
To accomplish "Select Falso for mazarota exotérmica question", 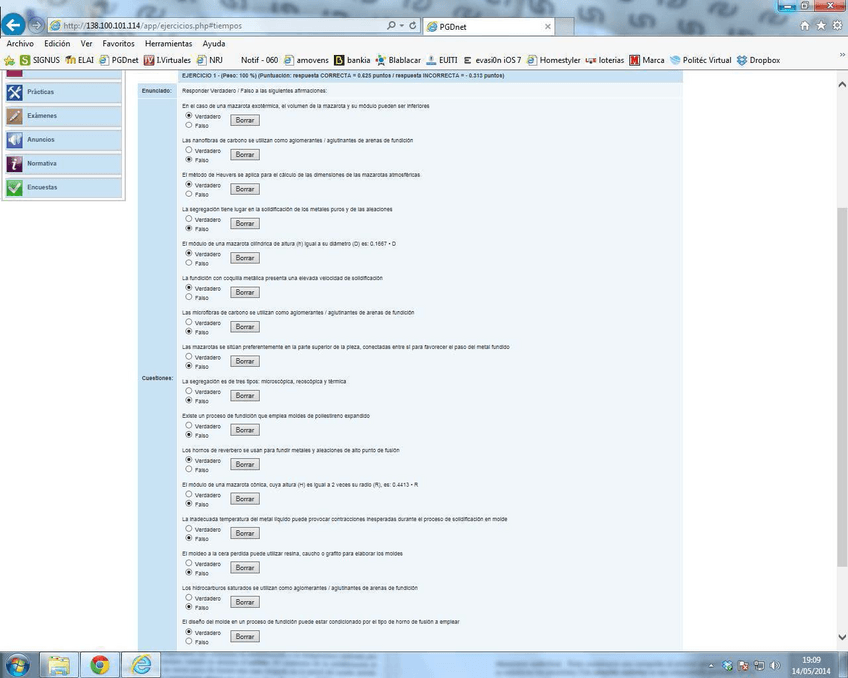I will pyautogui.click(x=189, y=125).
